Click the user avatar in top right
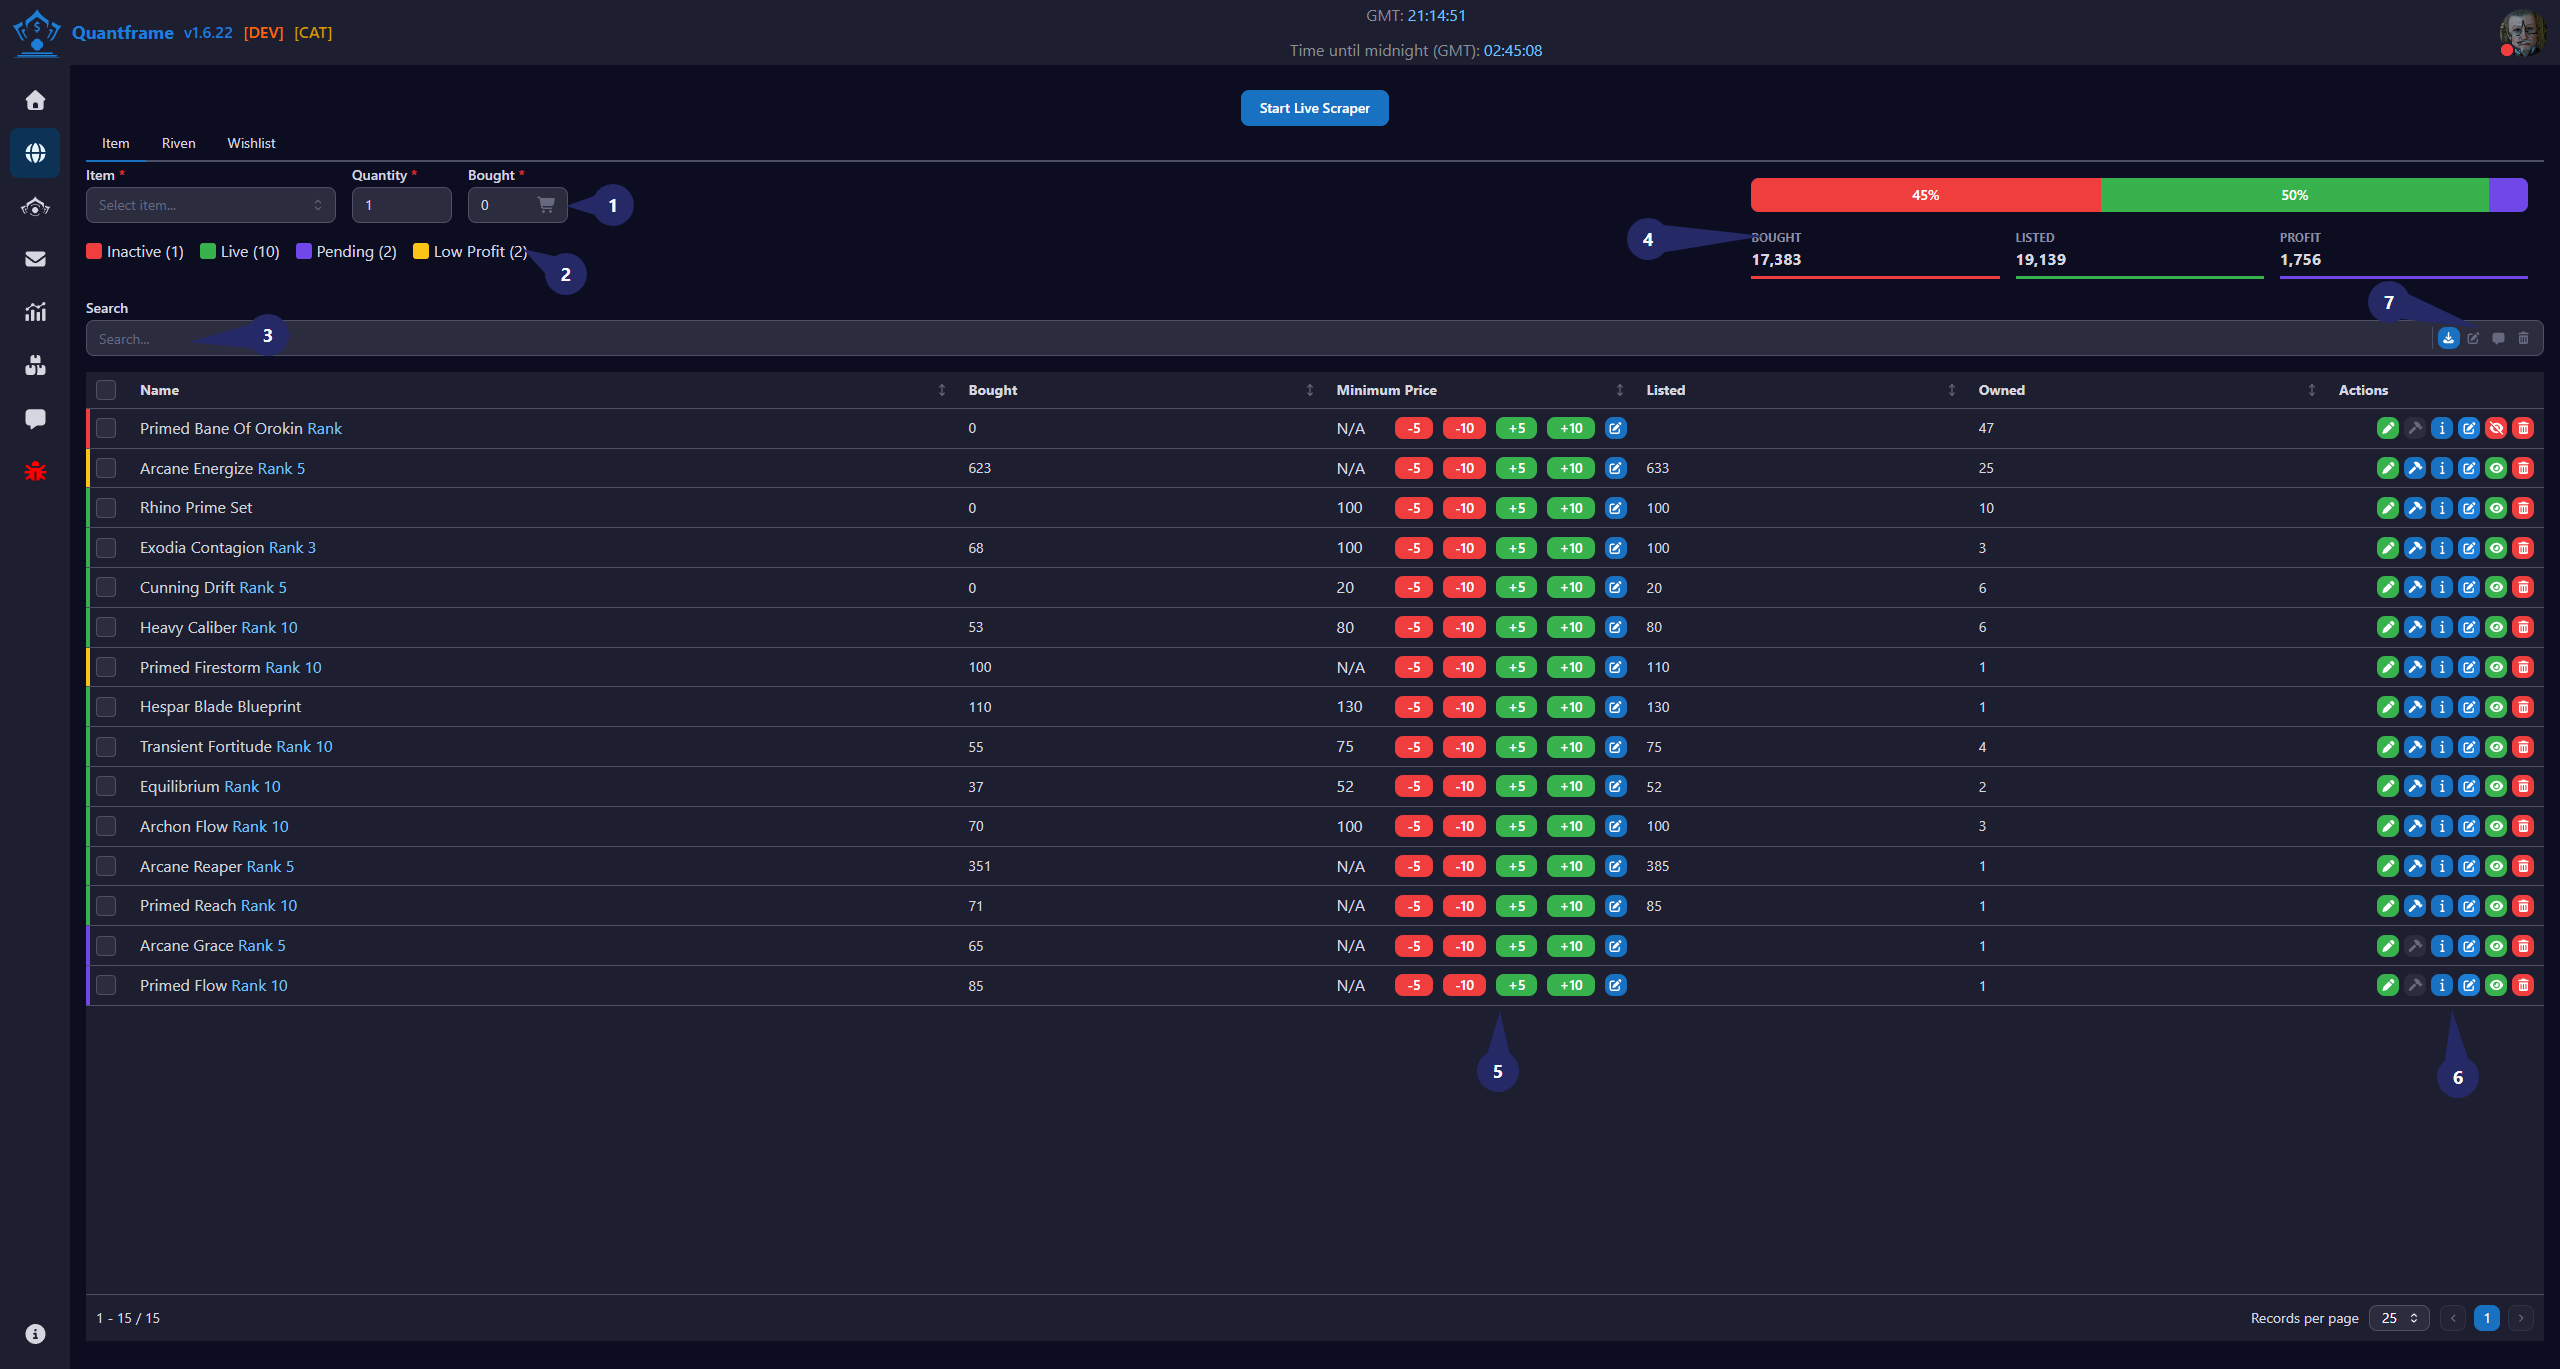This screenshot has width=2560, height=1369. [x=2521, y=33]
